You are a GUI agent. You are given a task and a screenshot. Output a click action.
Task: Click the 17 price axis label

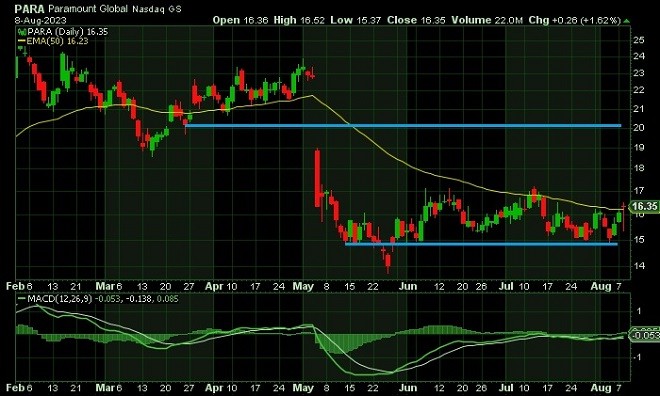639,191
